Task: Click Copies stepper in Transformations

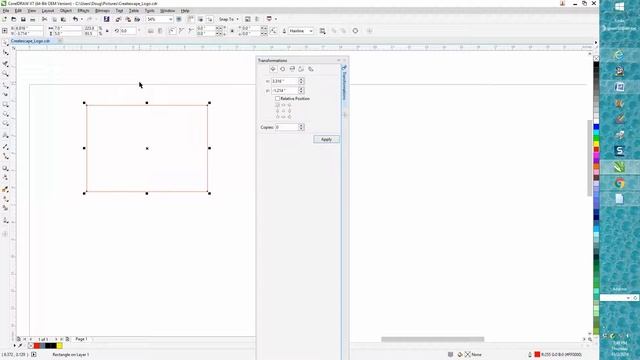Action: [301, 127]
